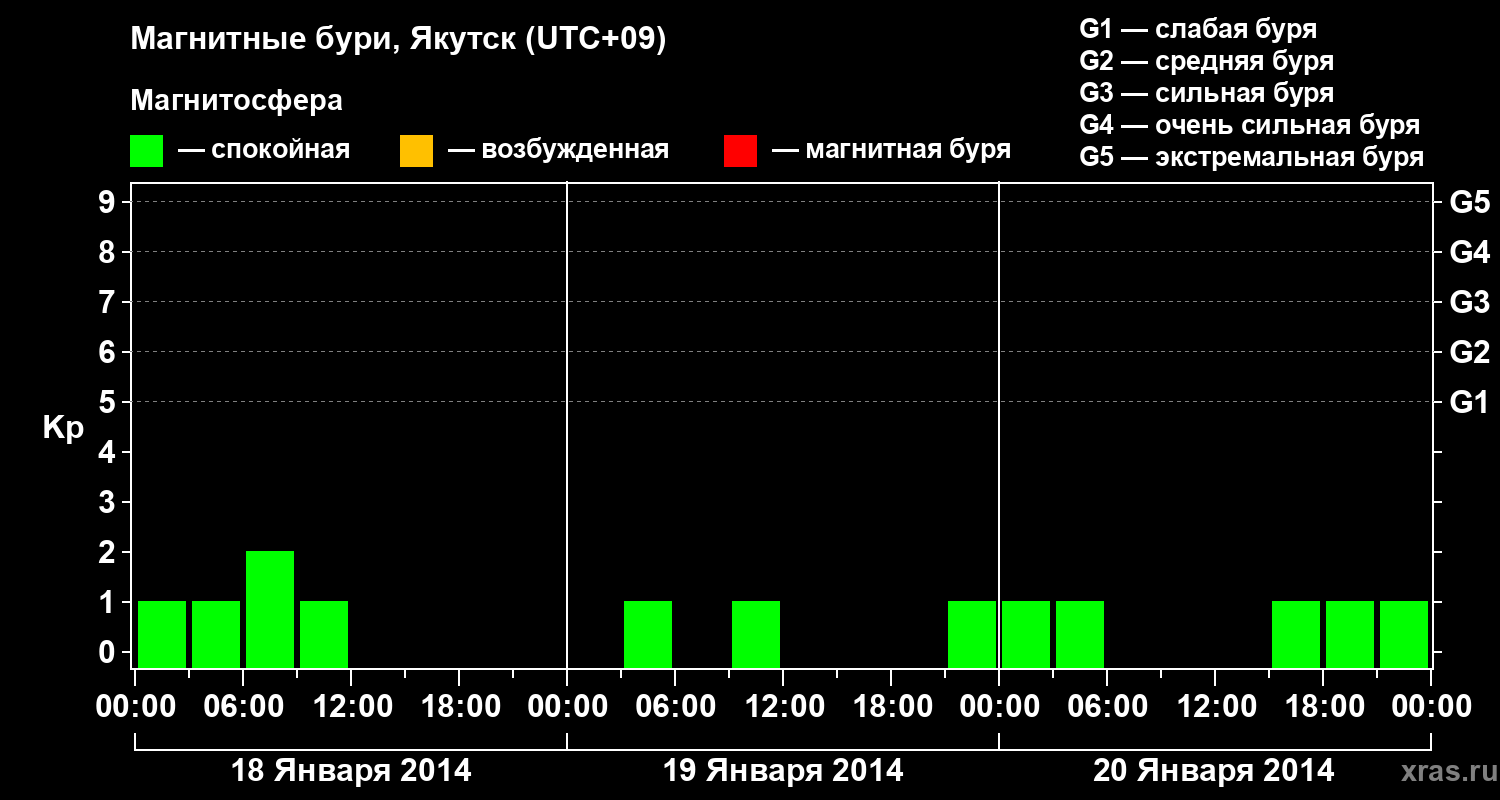Click the 00:00–03:00 bar on 18 January
The image size is (1500, 800).
pyautogui.click(x=162, y=634)
